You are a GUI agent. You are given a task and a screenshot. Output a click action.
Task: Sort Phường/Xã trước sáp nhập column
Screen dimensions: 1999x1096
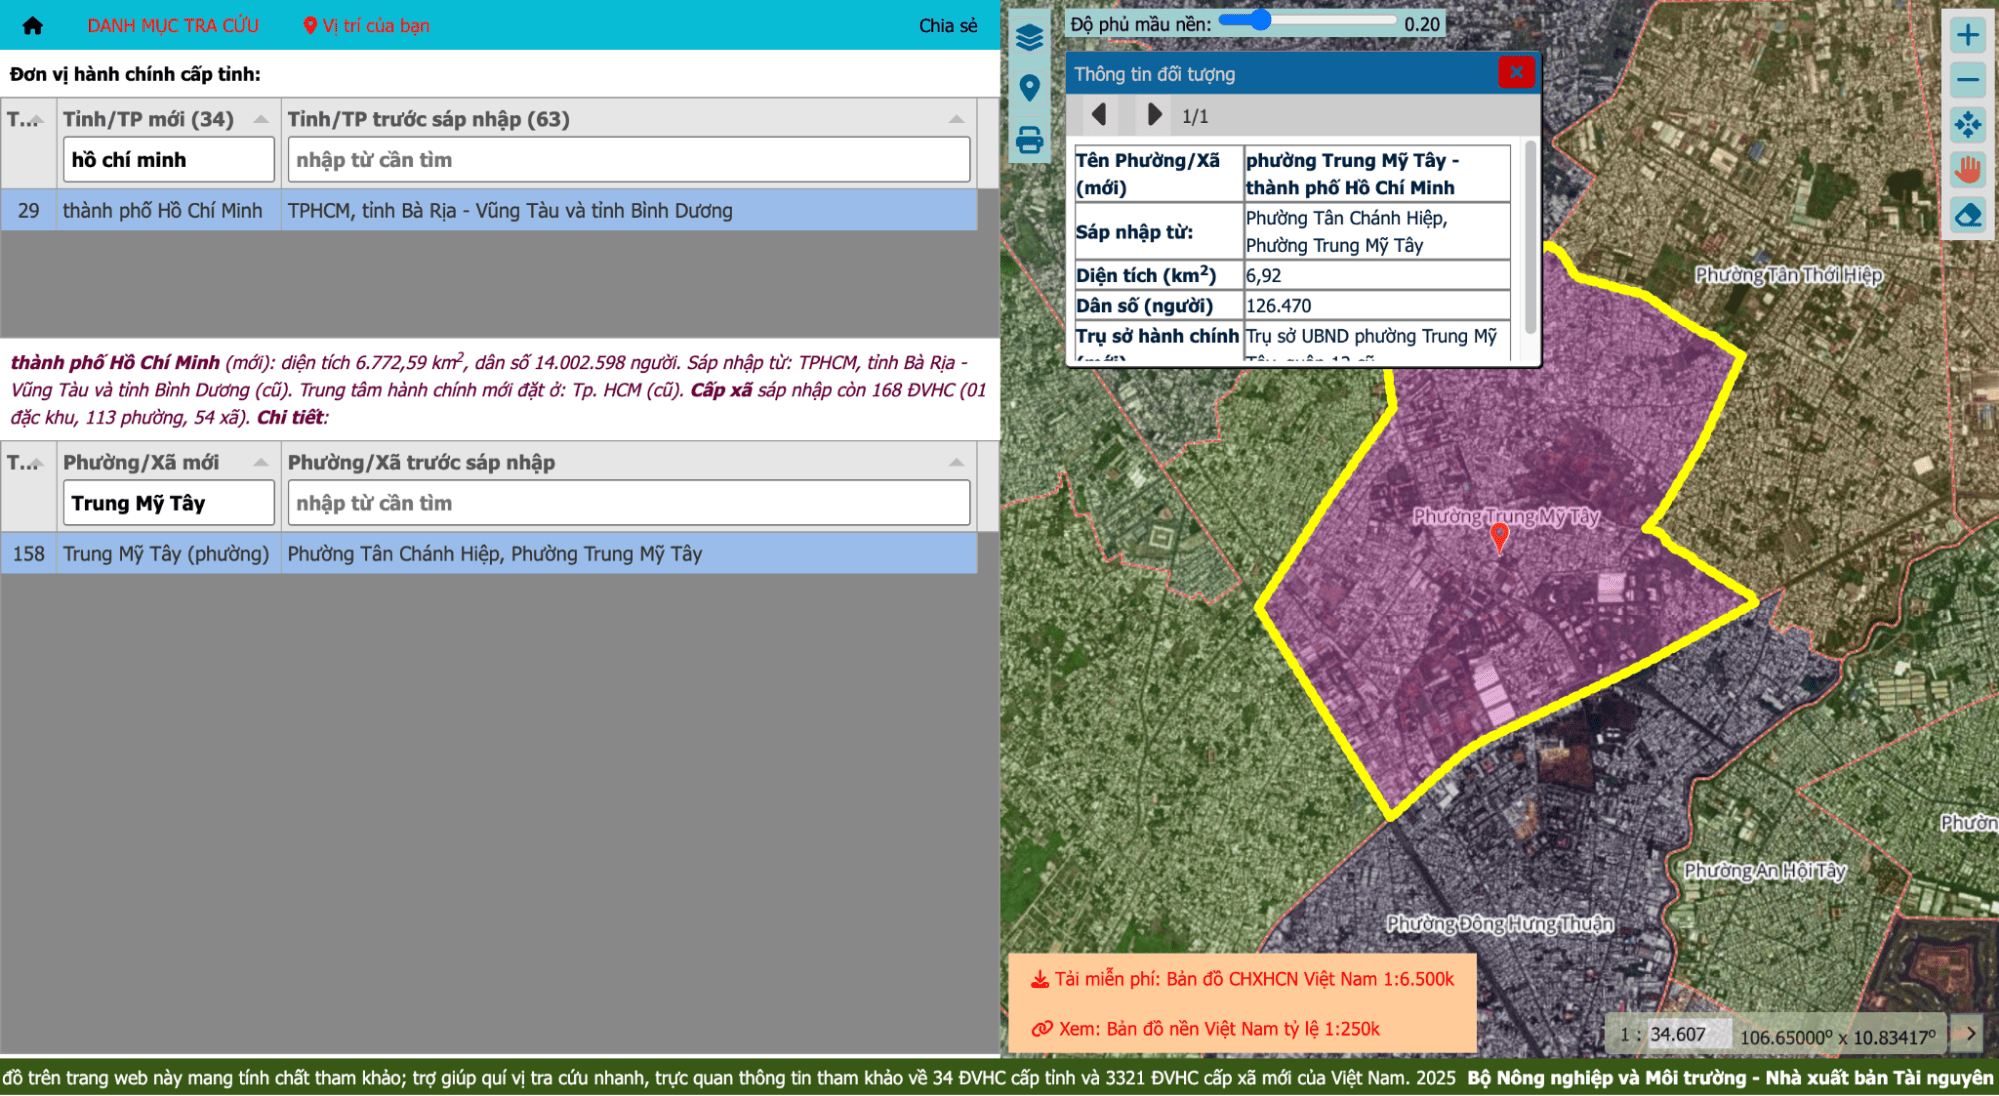click(x=956, y=462)
